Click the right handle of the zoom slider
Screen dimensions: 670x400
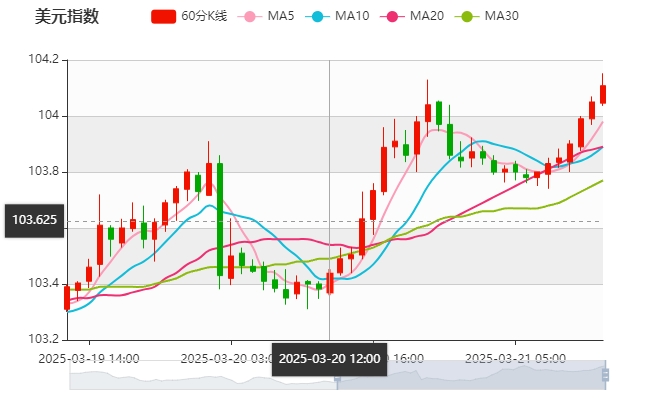coord(607,376)
